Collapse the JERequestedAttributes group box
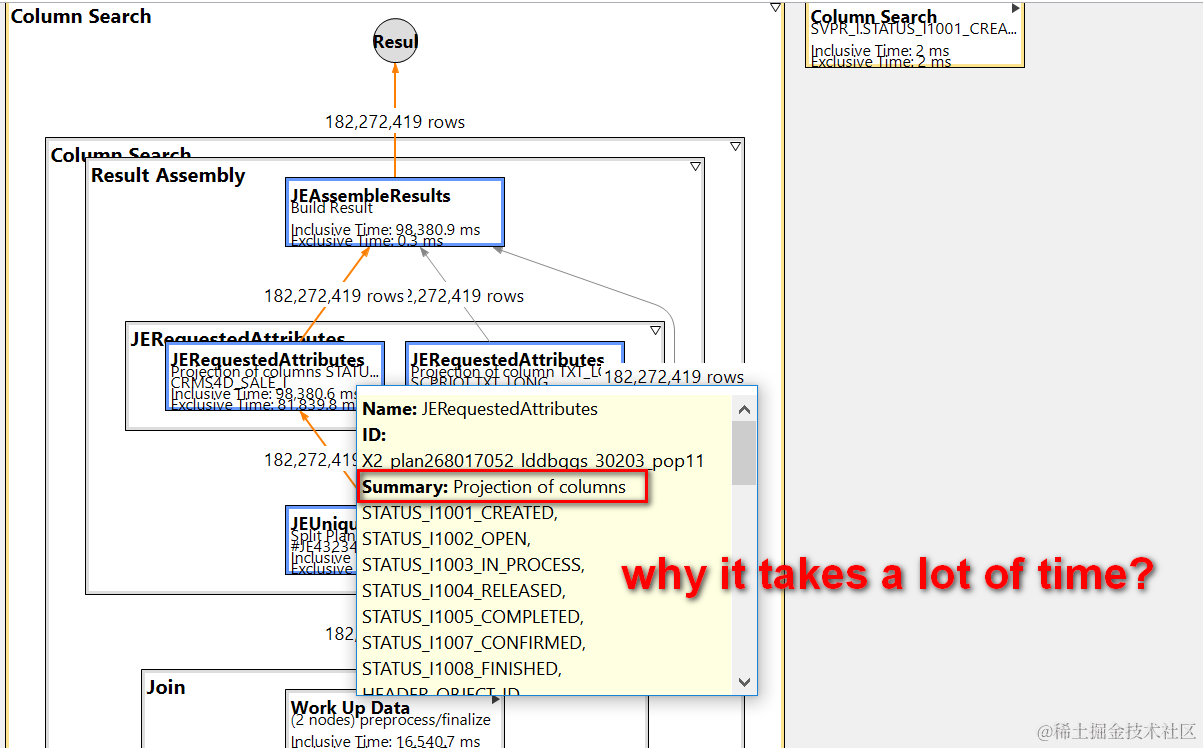 click(x=656, y=330)
